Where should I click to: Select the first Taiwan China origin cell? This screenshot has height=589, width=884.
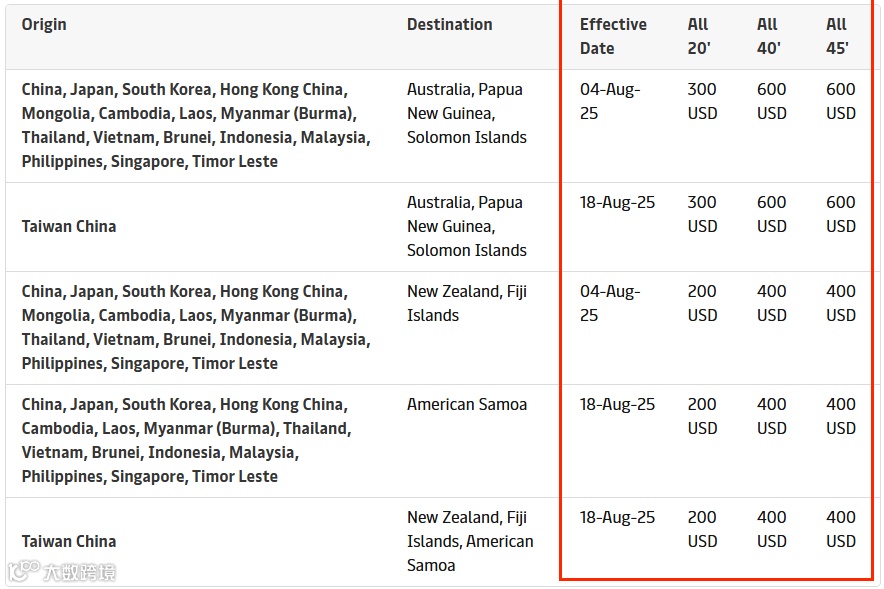coord(69,227)
